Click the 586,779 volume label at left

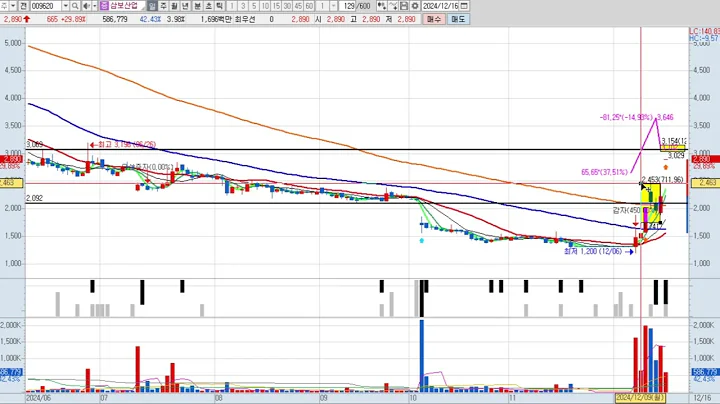pos(11,372)
